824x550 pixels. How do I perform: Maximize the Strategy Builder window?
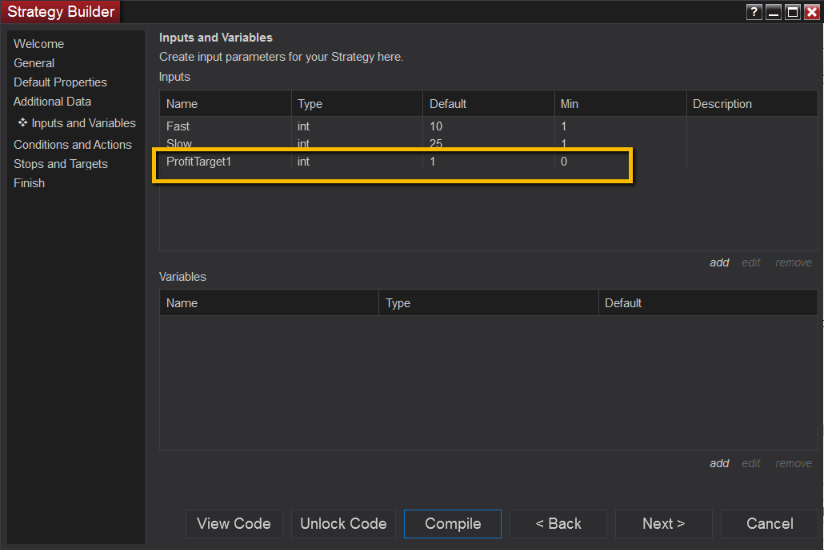(x=792, y=12)
